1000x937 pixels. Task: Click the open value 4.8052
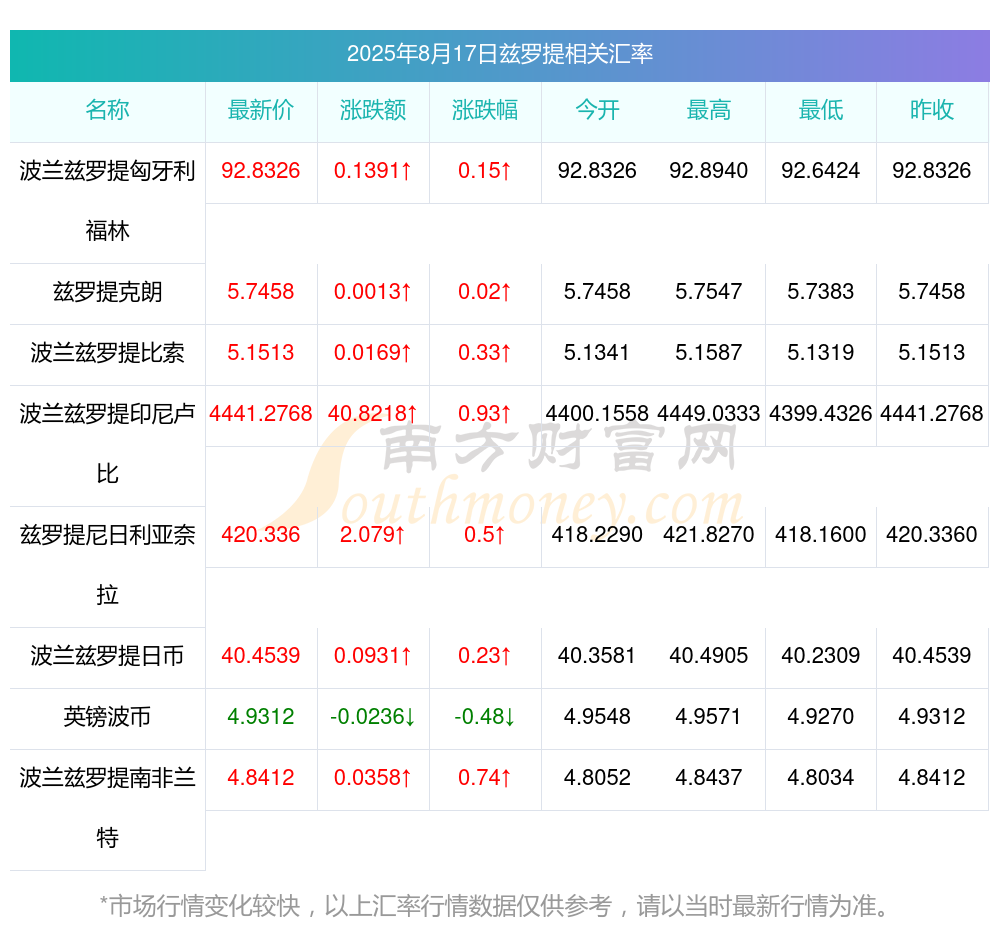click(x=597, y=778)
